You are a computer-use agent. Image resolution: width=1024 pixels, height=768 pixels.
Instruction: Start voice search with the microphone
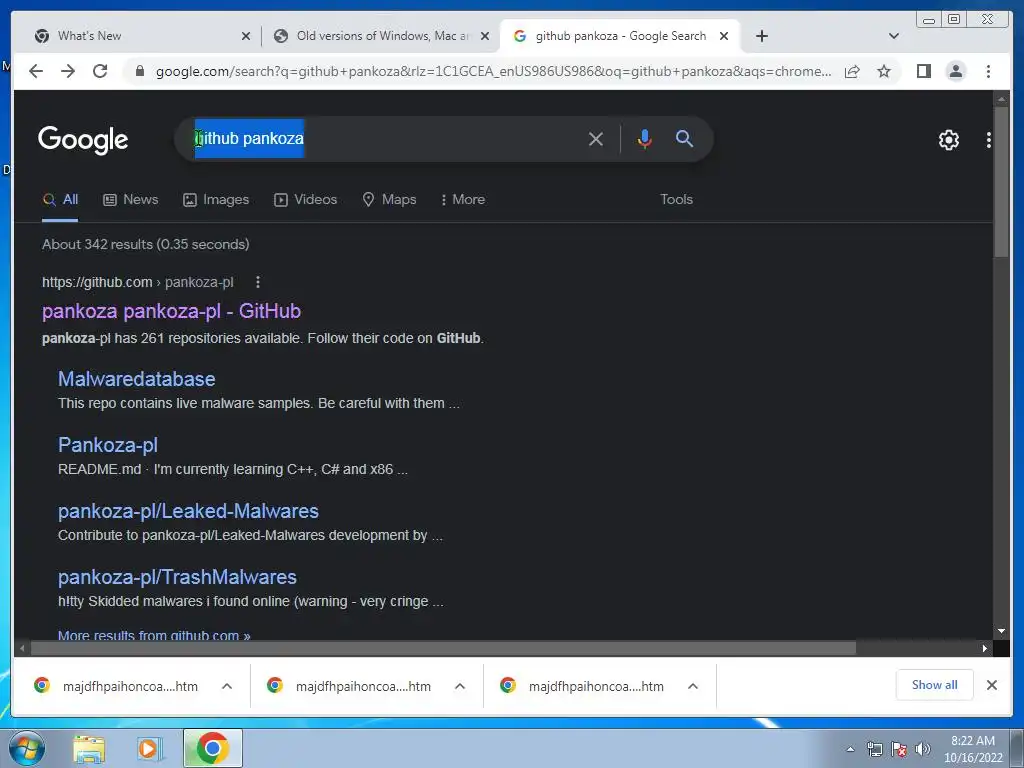pos(645,138)
